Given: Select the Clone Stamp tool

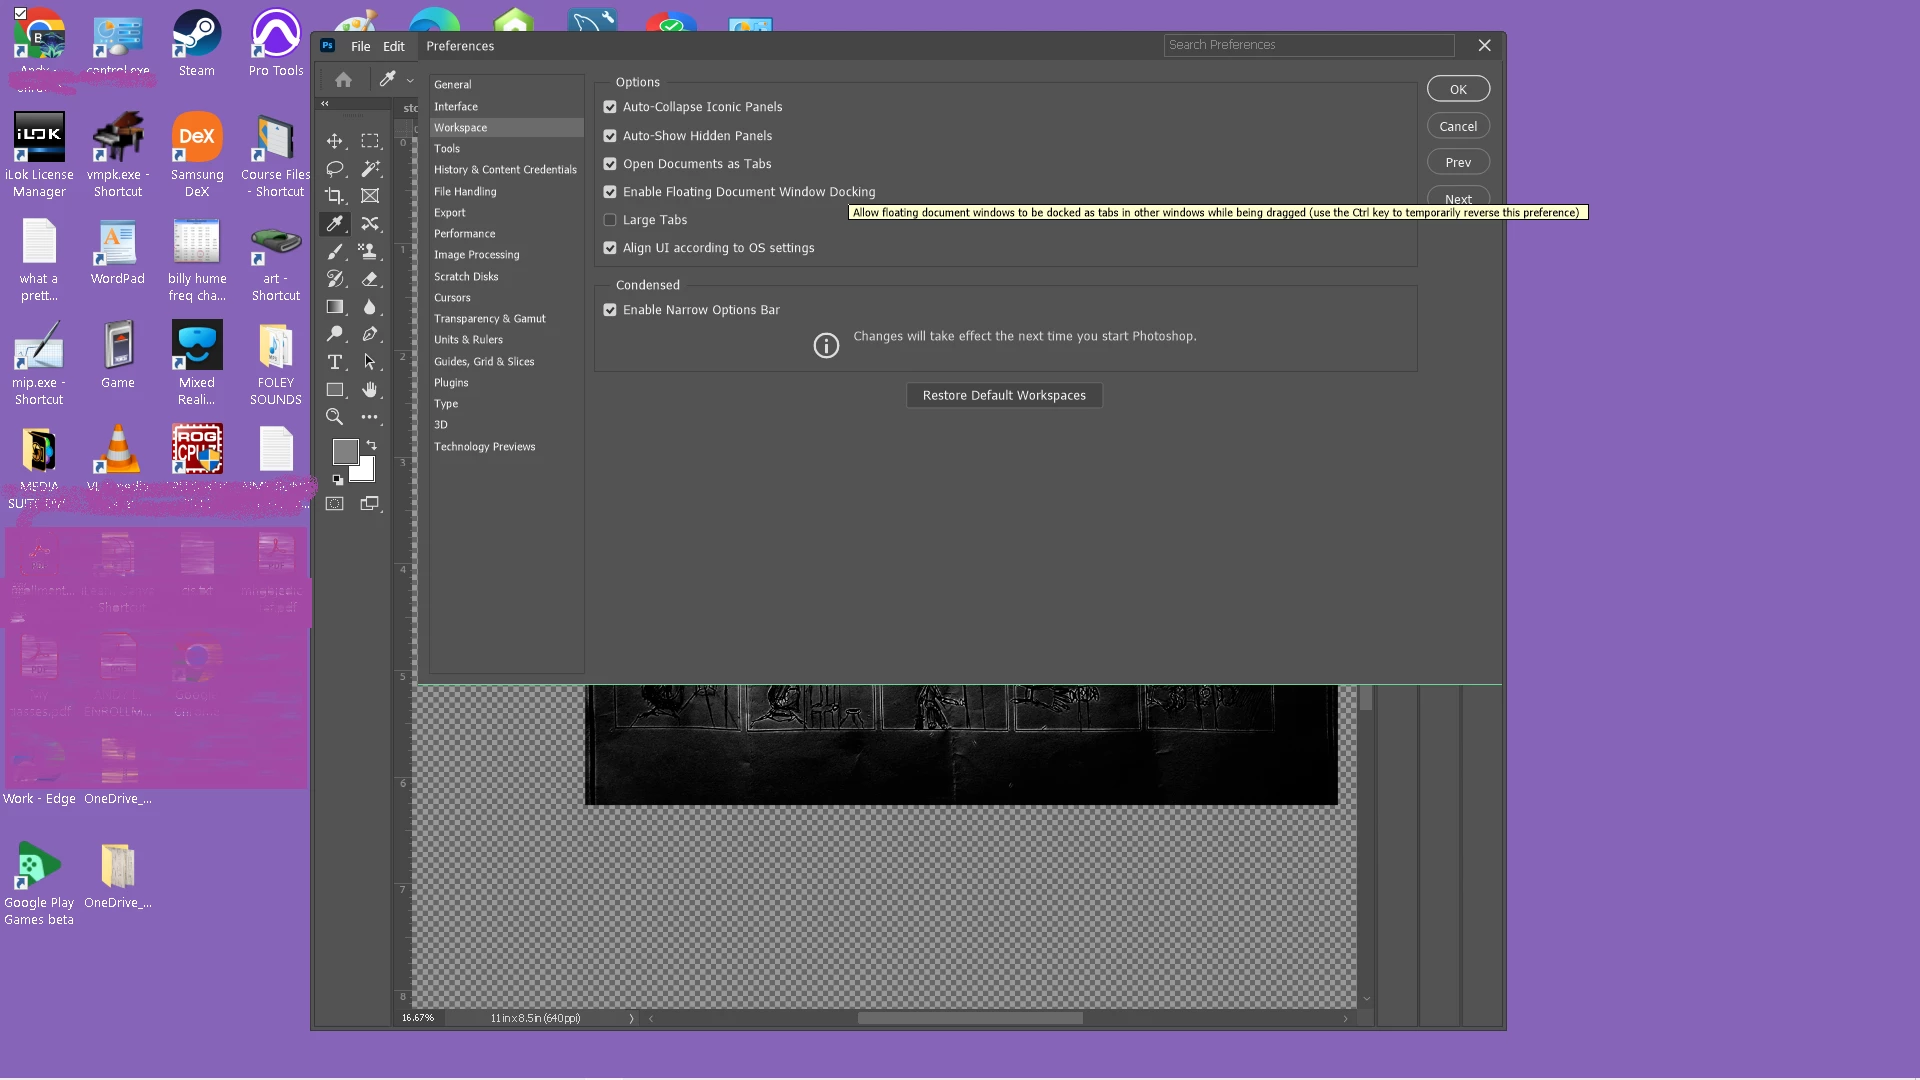Looking at the screenshot, I should (x=369, y=251).
